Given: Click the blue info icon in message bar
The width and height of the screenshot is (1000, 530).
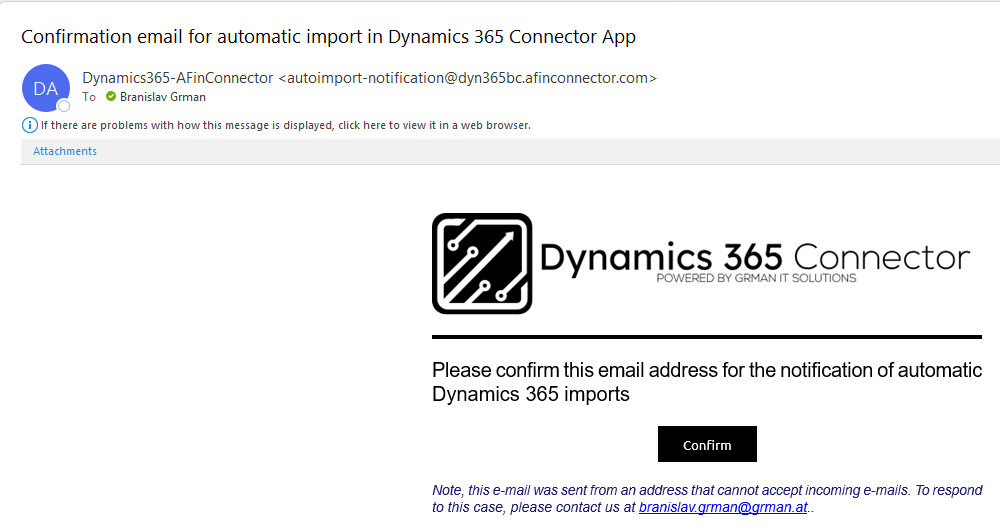Looking at the screenshot, I should point(29,125).
